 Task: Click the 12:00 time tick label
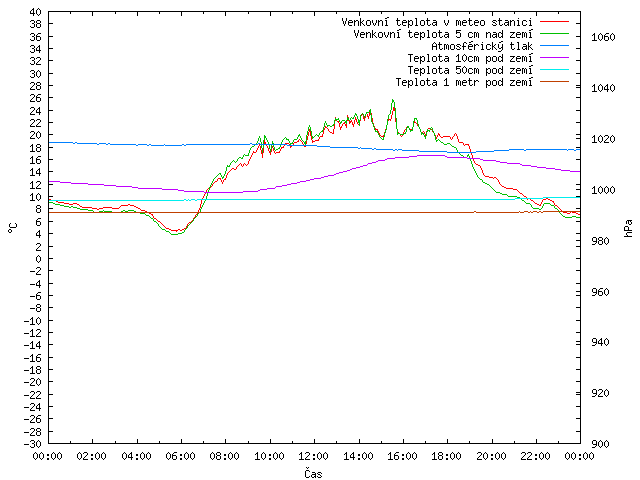click(x=313, y=456)
